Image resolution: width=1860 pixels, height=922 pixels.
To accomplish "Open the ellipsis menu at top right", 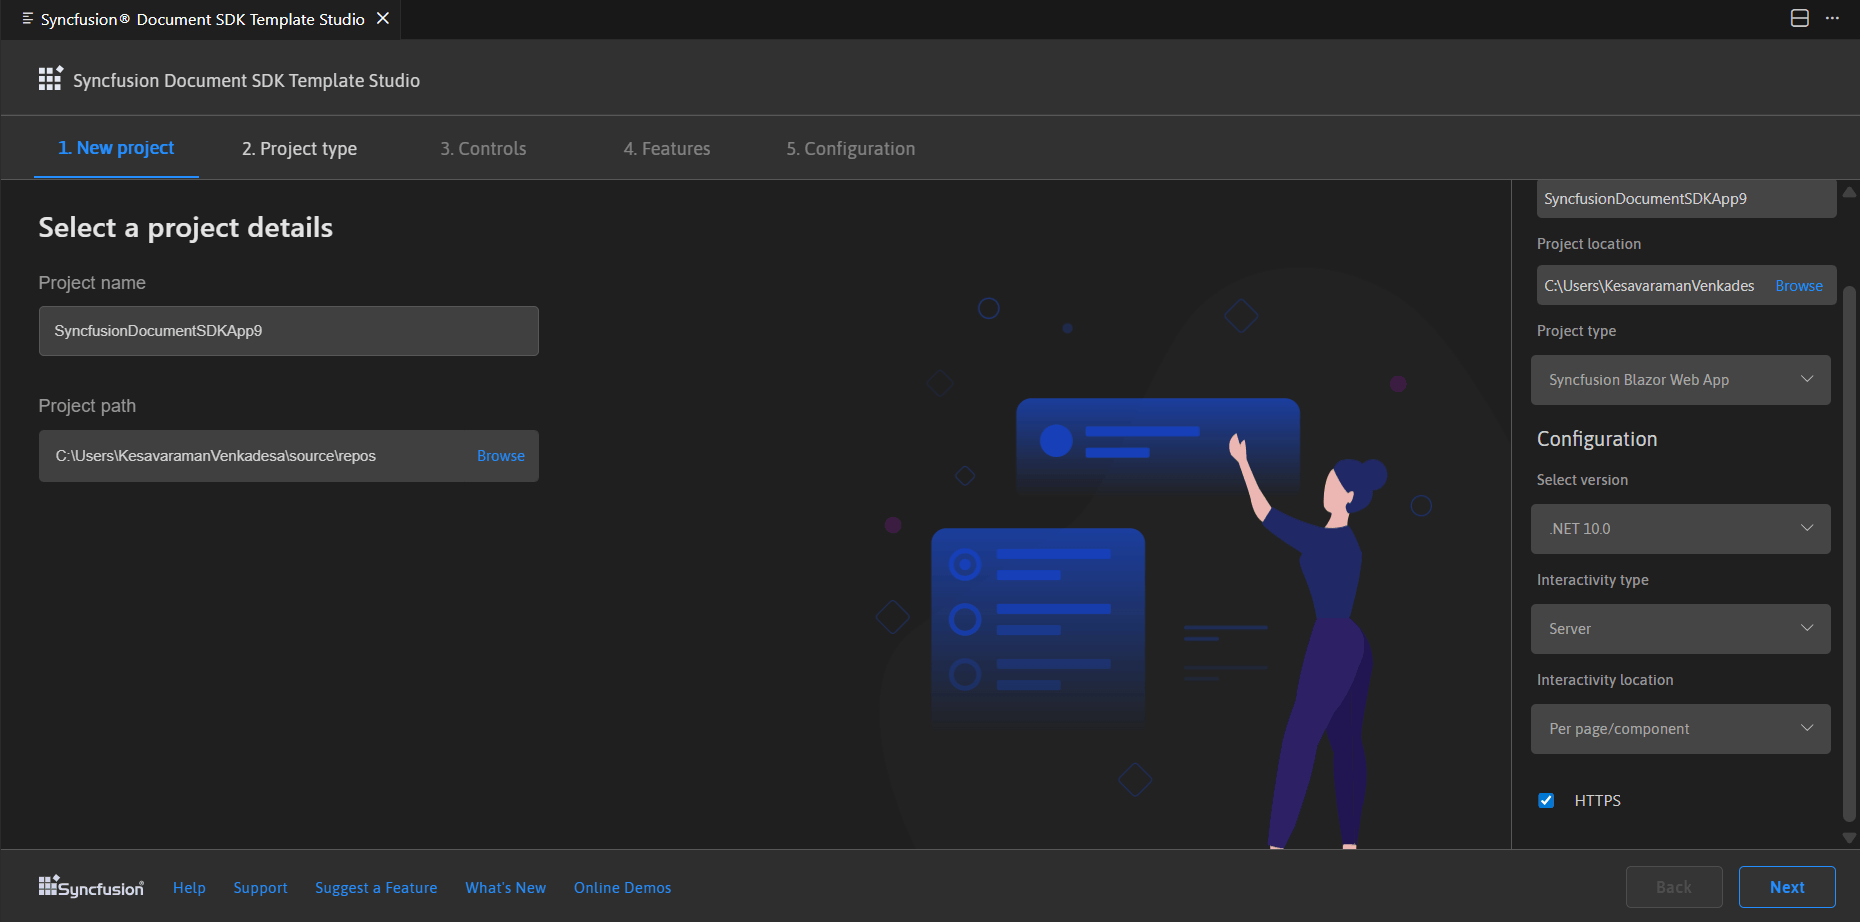I will point(1833,18).
